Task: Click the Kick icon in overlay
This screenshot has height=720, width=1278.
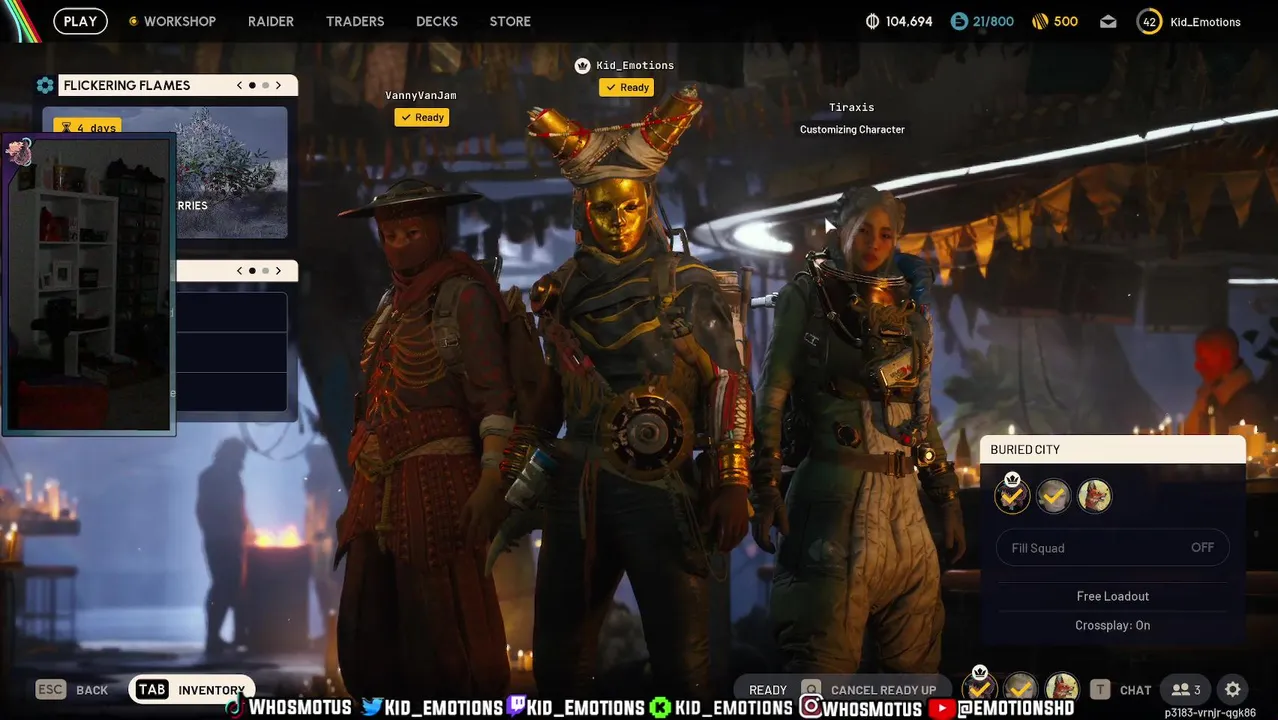Action: click(x=660, y=708)
